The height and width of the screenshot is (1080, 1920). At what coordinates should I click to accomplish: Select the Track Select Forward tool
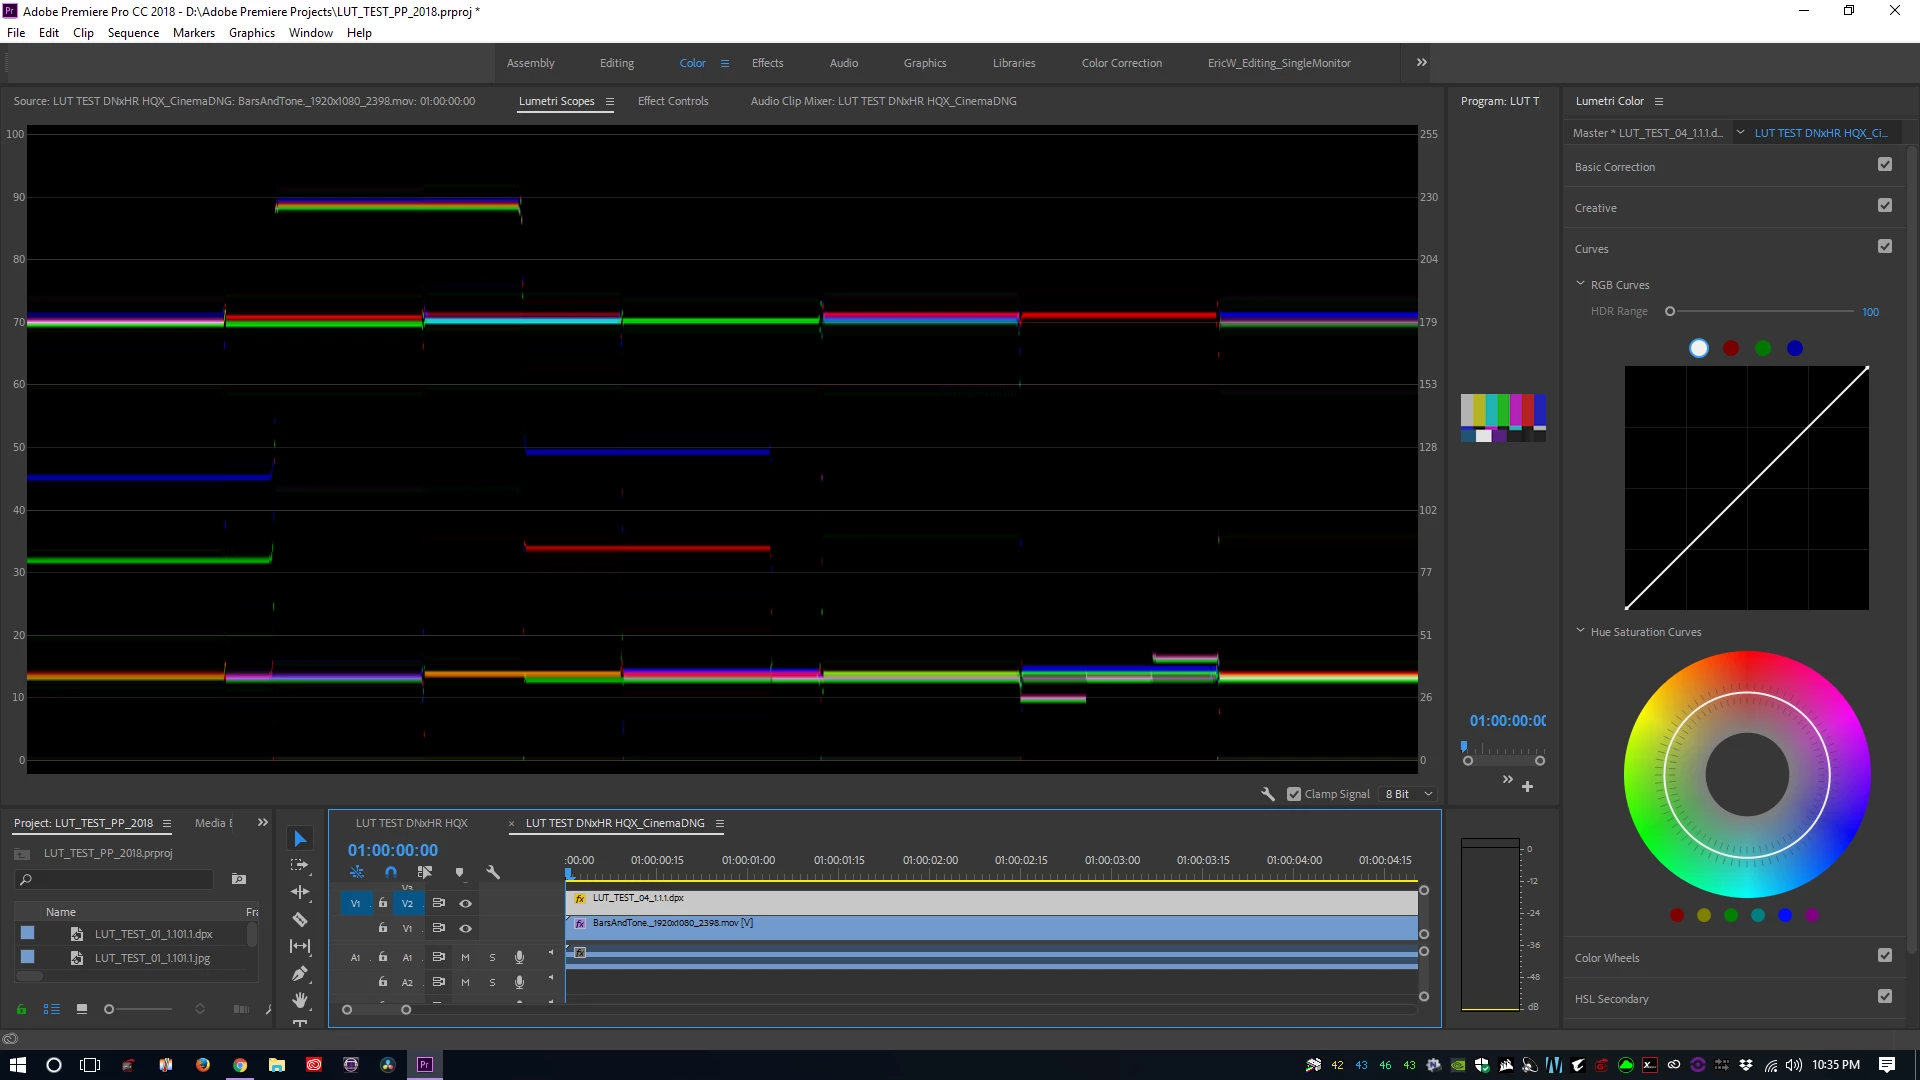(x=299, y=865)
